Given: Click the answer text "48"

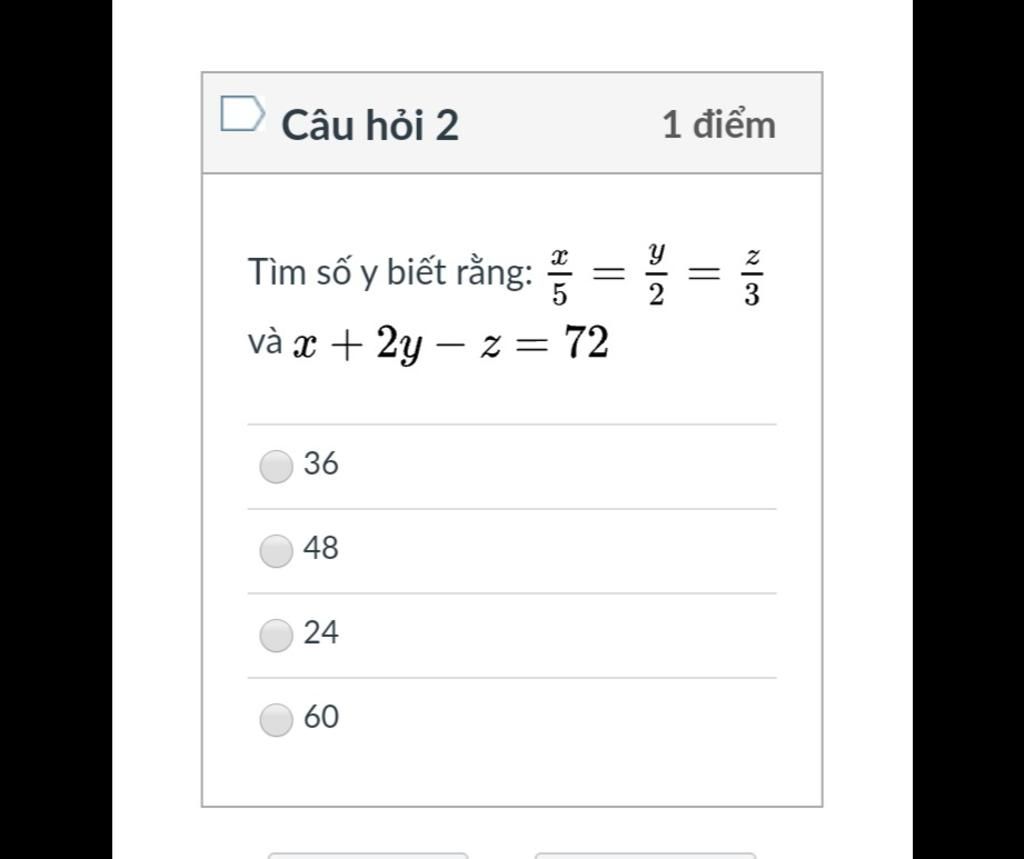Looking at the screenshot, I should (321, 548).
